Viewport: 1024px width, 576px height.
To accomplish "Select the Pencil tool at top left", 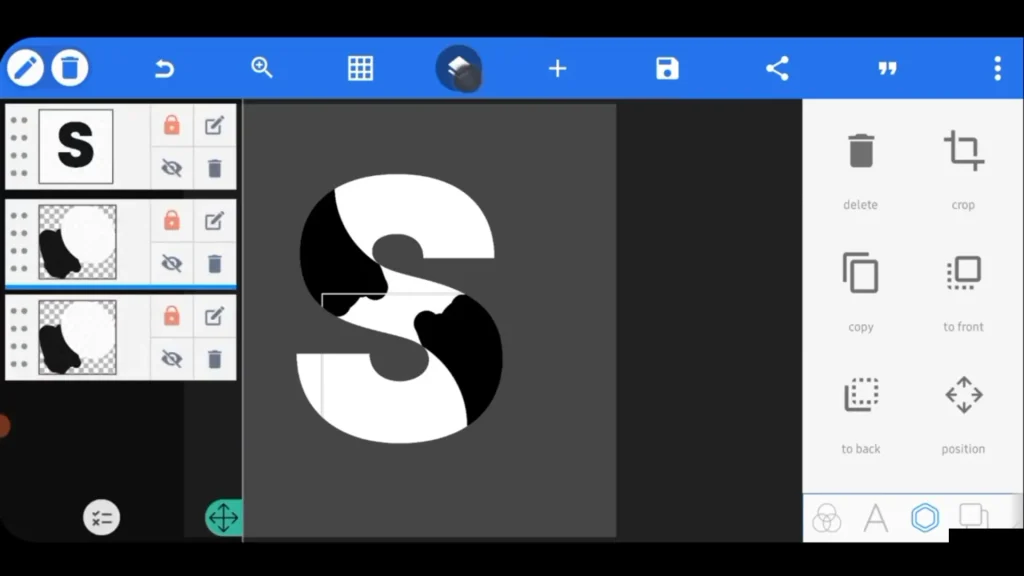I will pyautogui.click(x=25, y=67).
